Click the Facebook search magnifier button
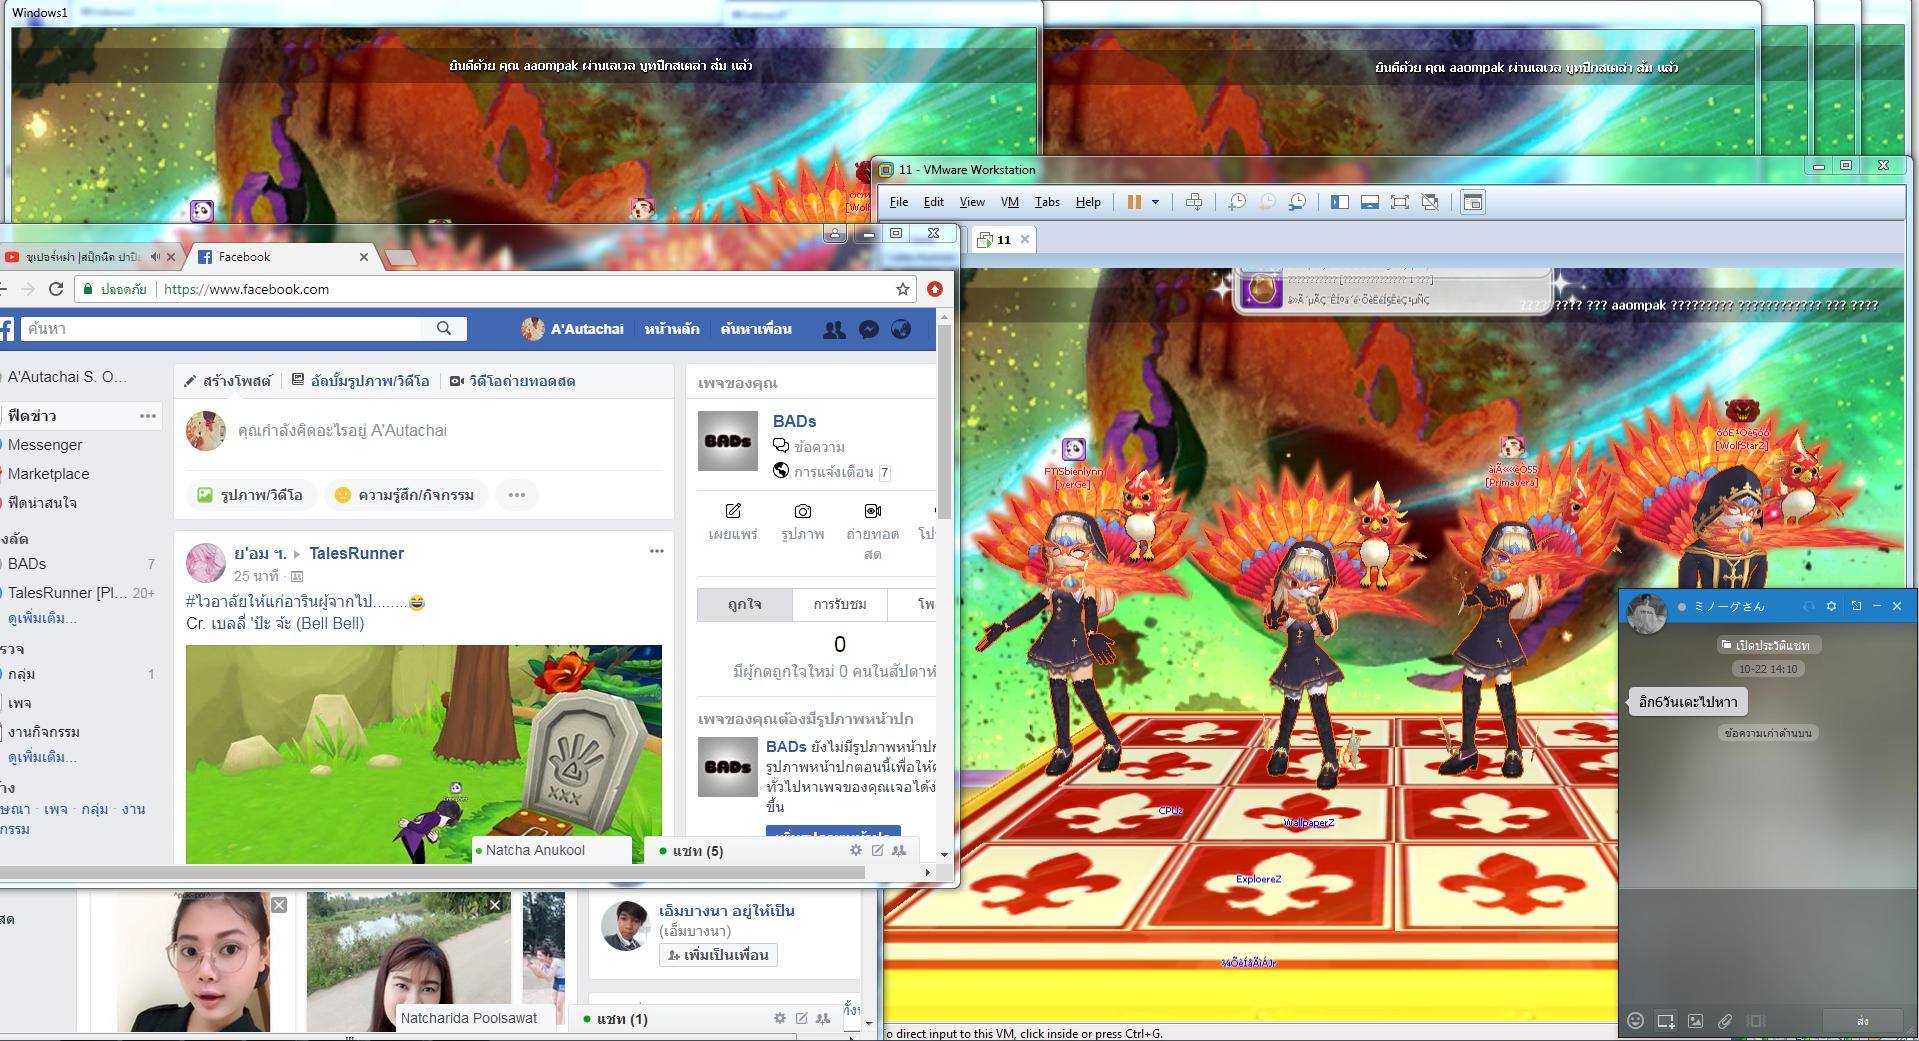Viewport: 1919px width, 1041px height. 445,328
